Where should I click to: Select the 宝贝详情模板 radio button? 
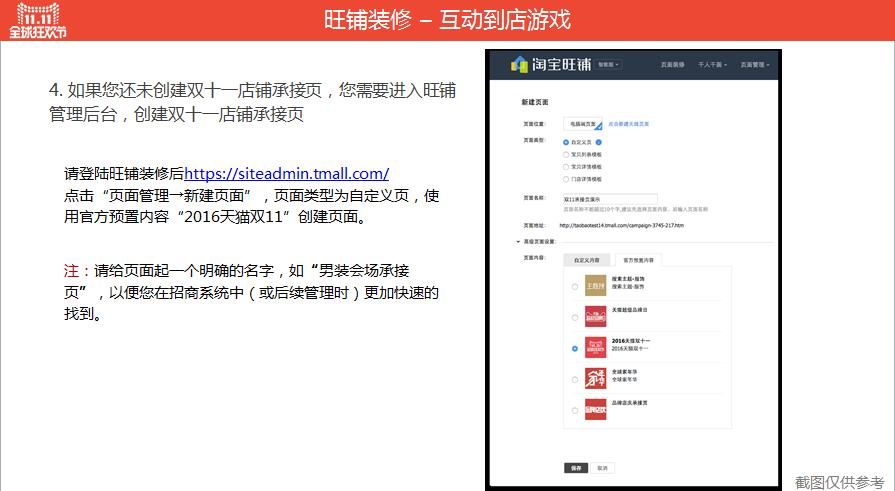coord(566,167)
